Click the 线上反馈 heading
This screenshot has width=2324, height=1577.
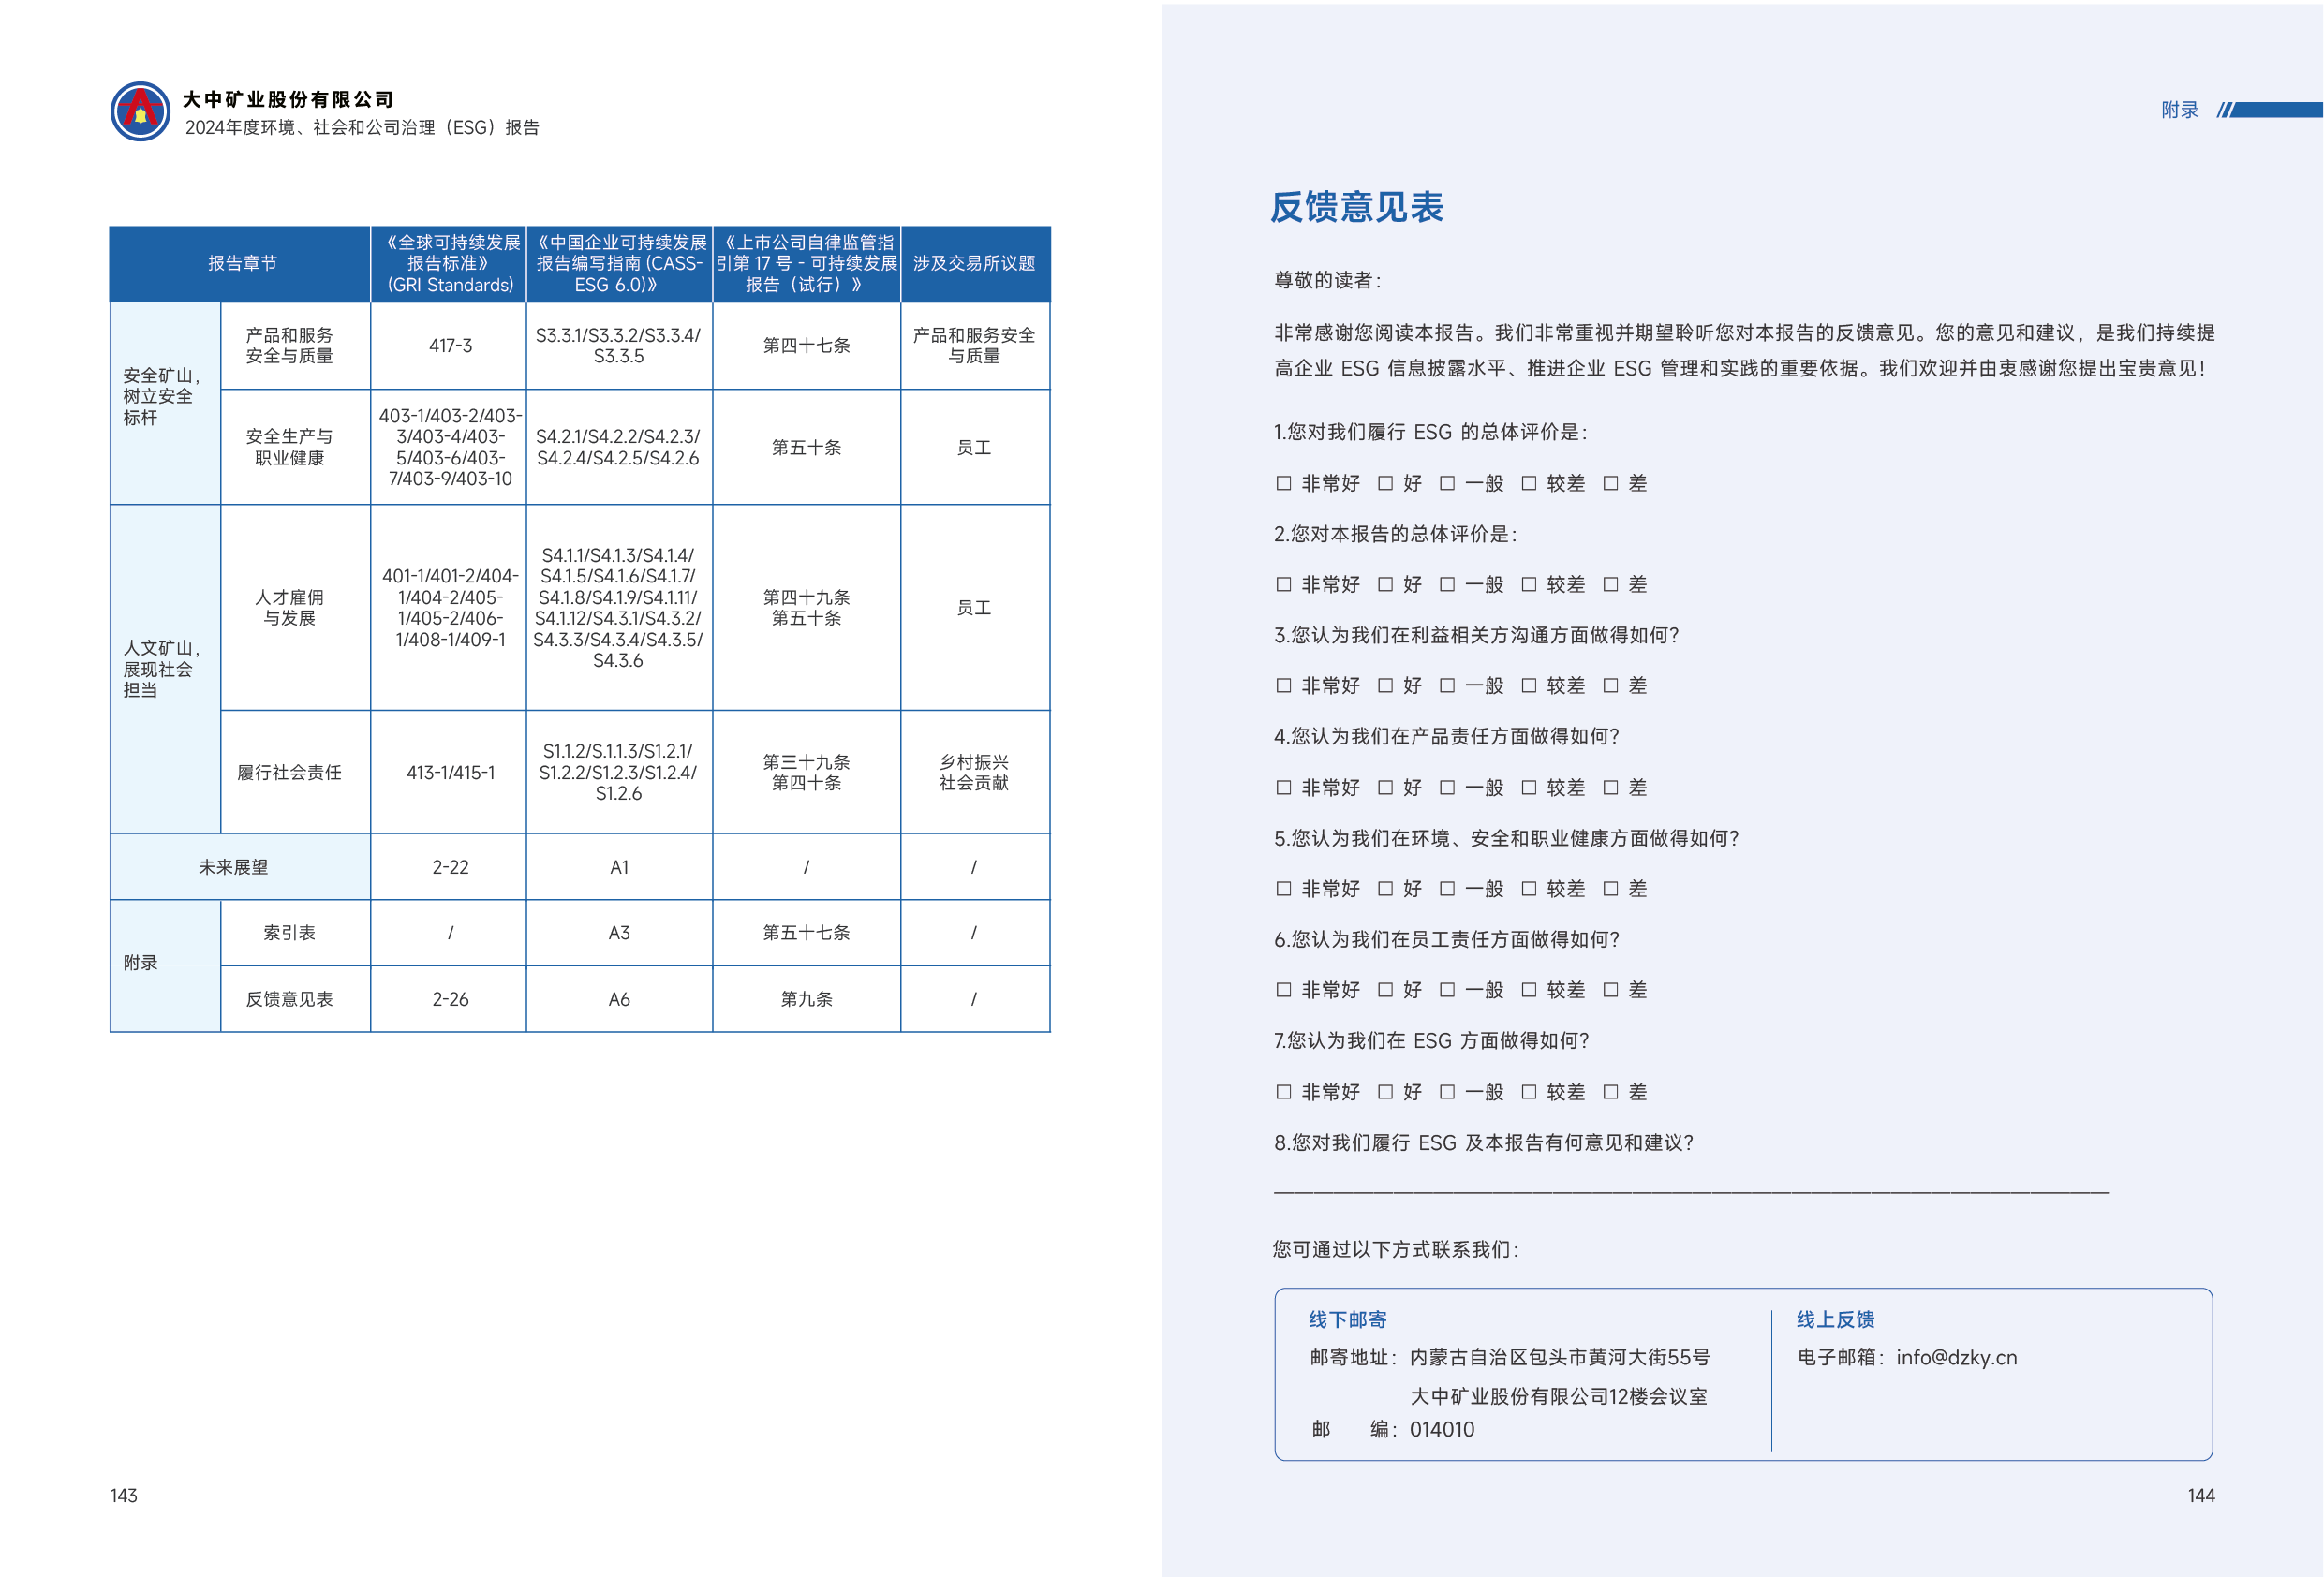1835,1319
